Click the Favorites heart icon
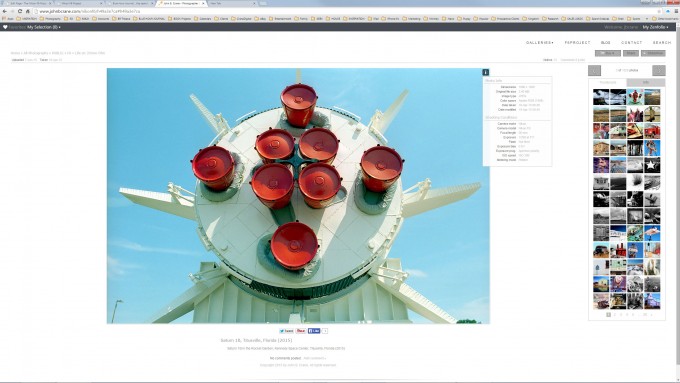The image size is (680, 383). click(x=5, y=27)
